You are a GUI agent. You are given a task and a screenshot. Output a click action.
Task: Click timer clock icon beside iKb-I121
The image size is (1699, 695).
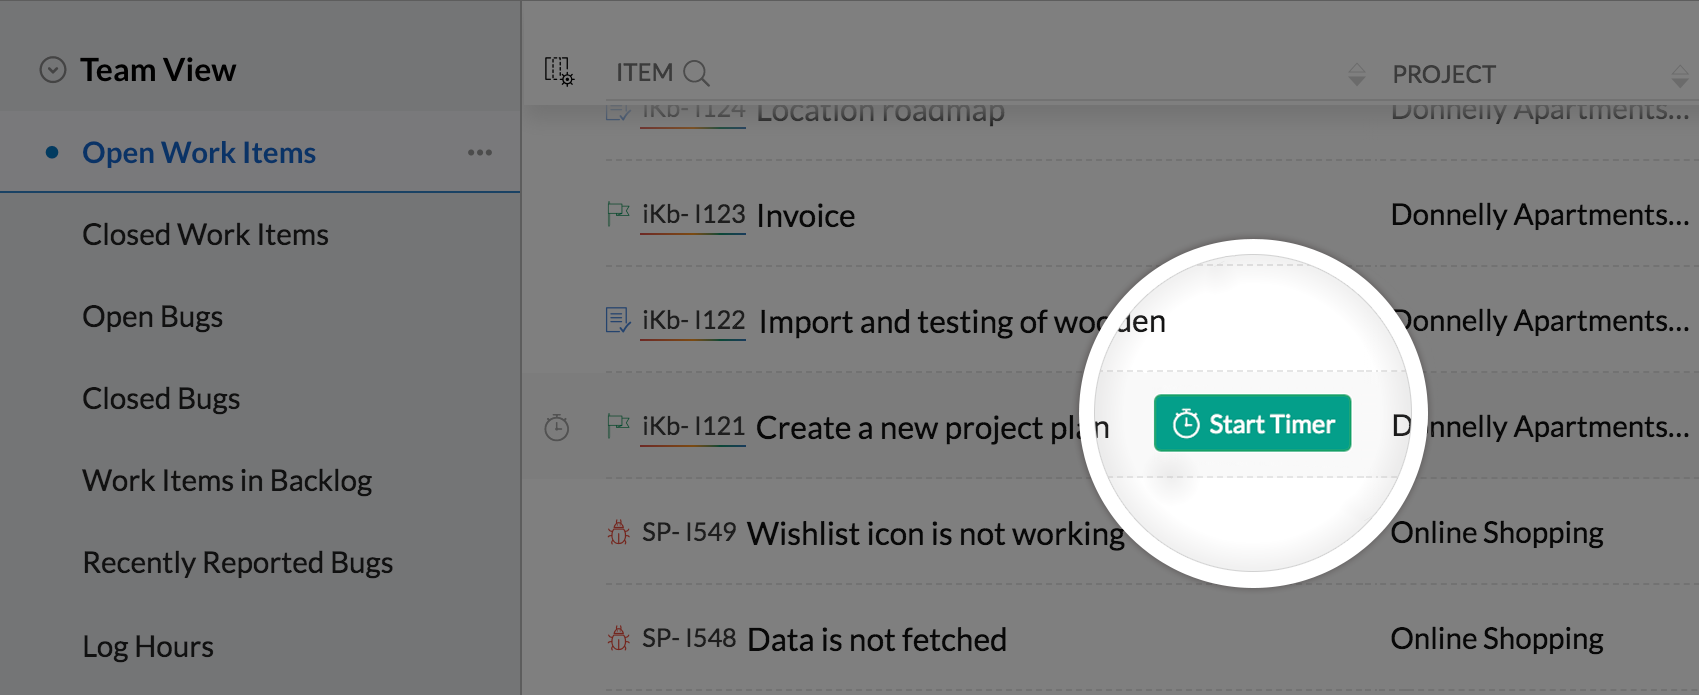[556, 428]
